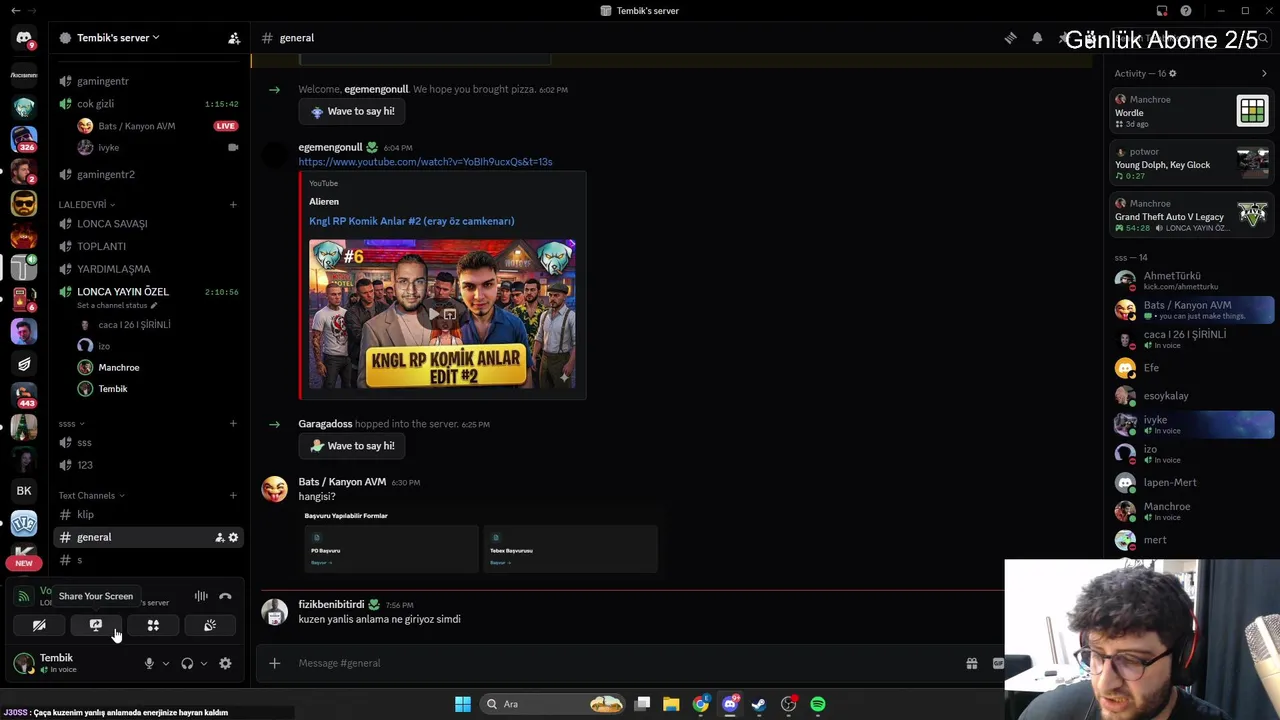Open output device options arrow beside headphones
The height and width of the screenshot is (720, 1280).
pyautogui.click(x=204, y=664)
